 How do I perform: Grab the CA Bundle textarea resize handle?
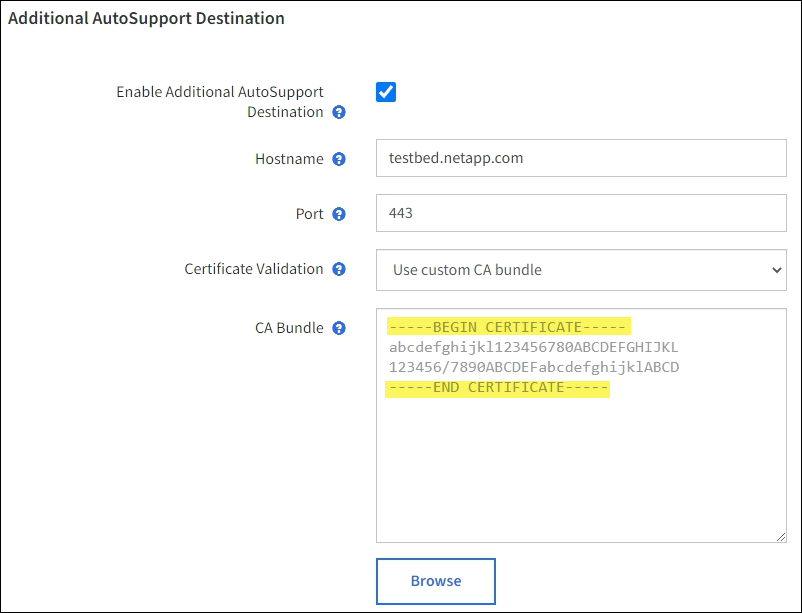[x=781, y=537]
